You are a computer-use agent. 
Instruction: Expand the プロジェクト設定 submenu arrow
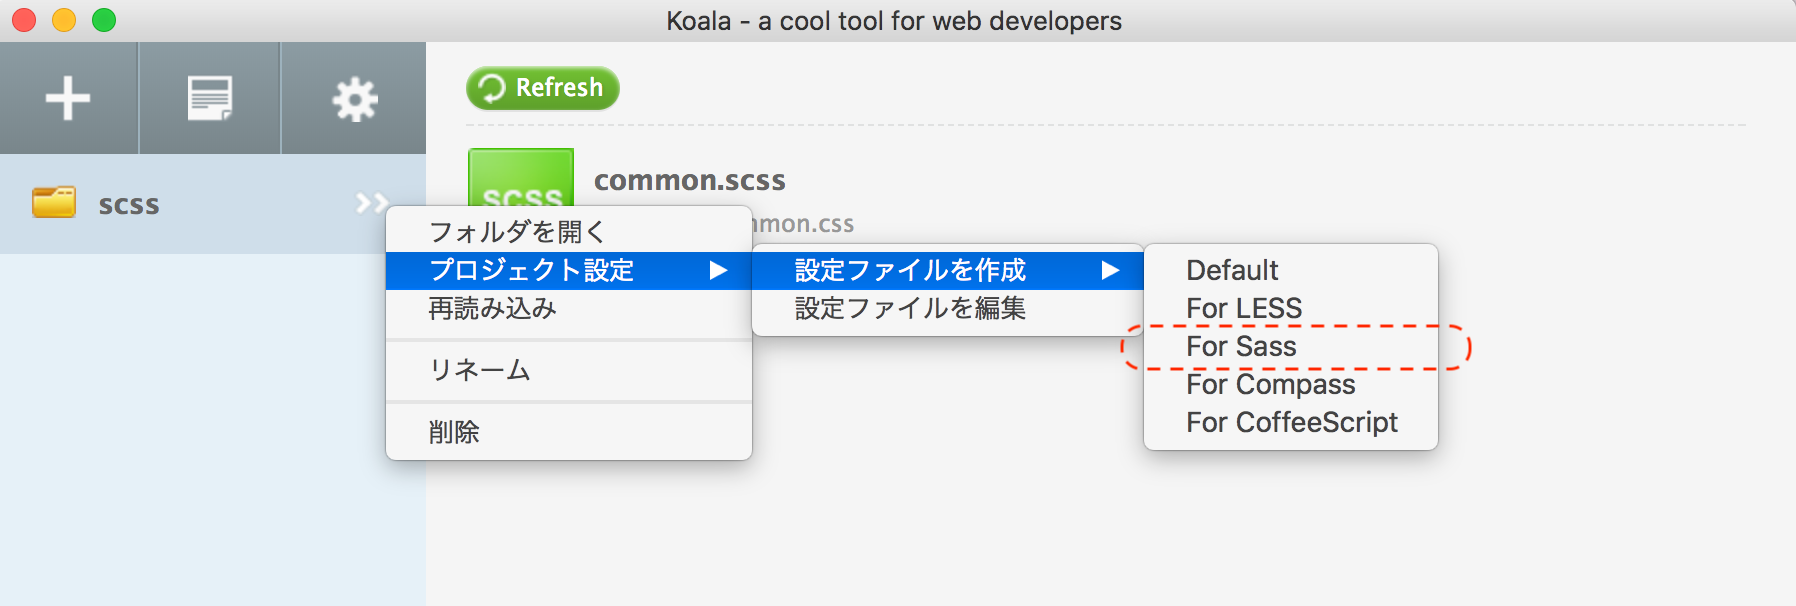tap(718, 271)
